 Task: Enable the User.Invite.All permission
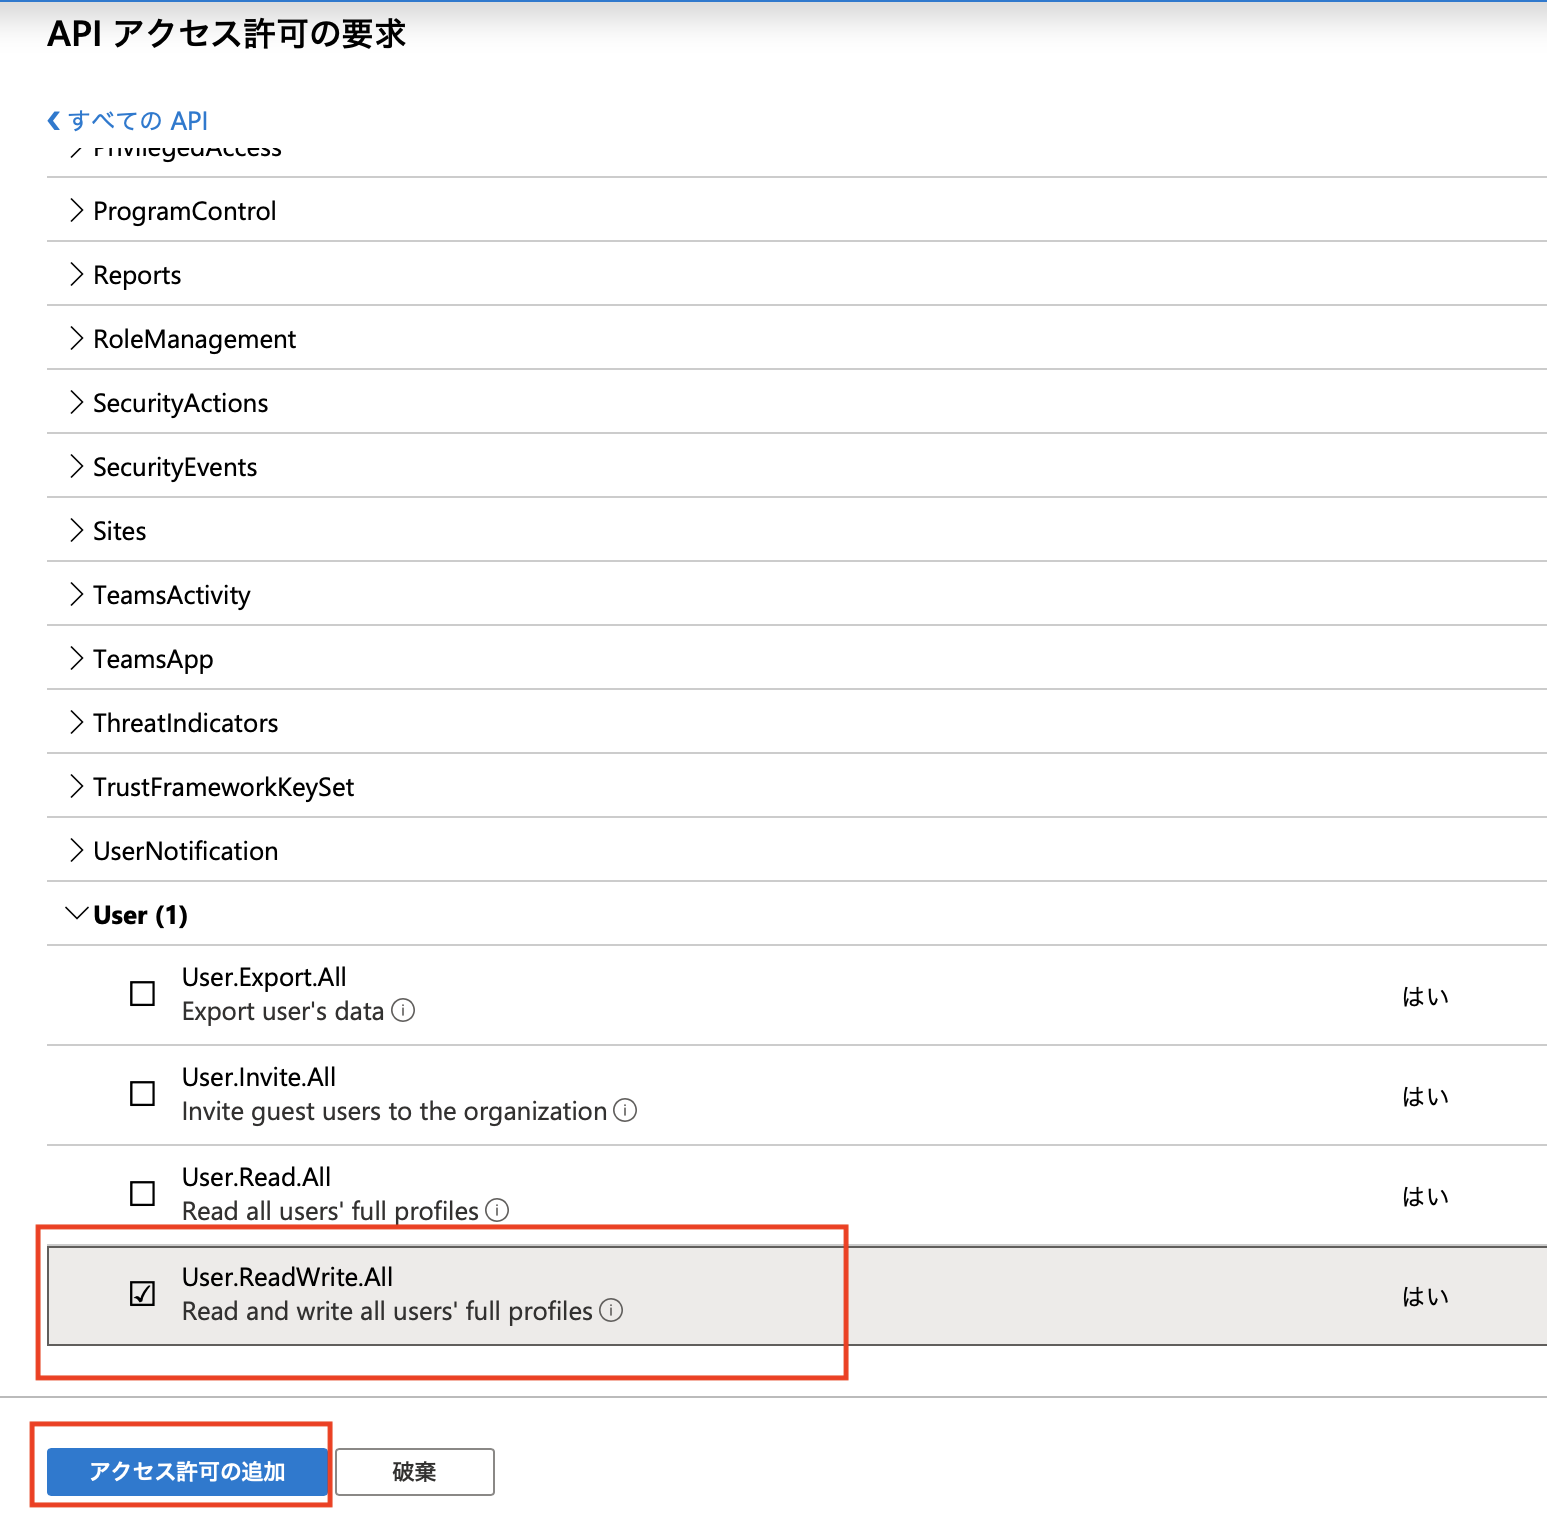pos(142,1093)
